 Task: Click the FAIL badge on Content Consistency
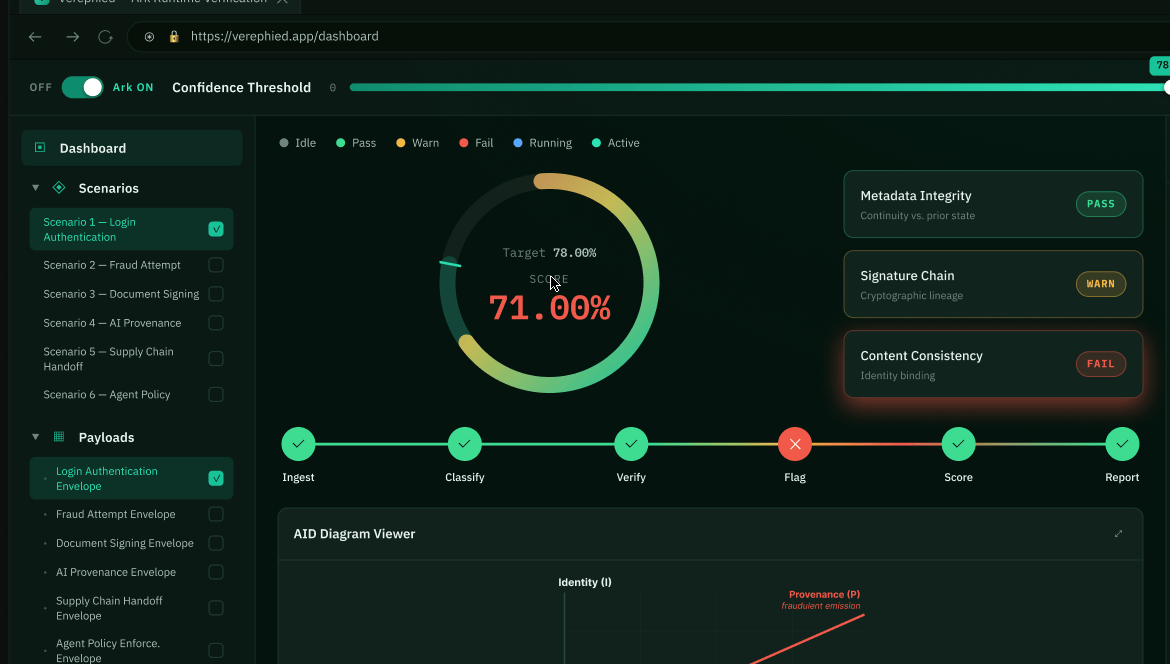click(x=1101, y=364)
